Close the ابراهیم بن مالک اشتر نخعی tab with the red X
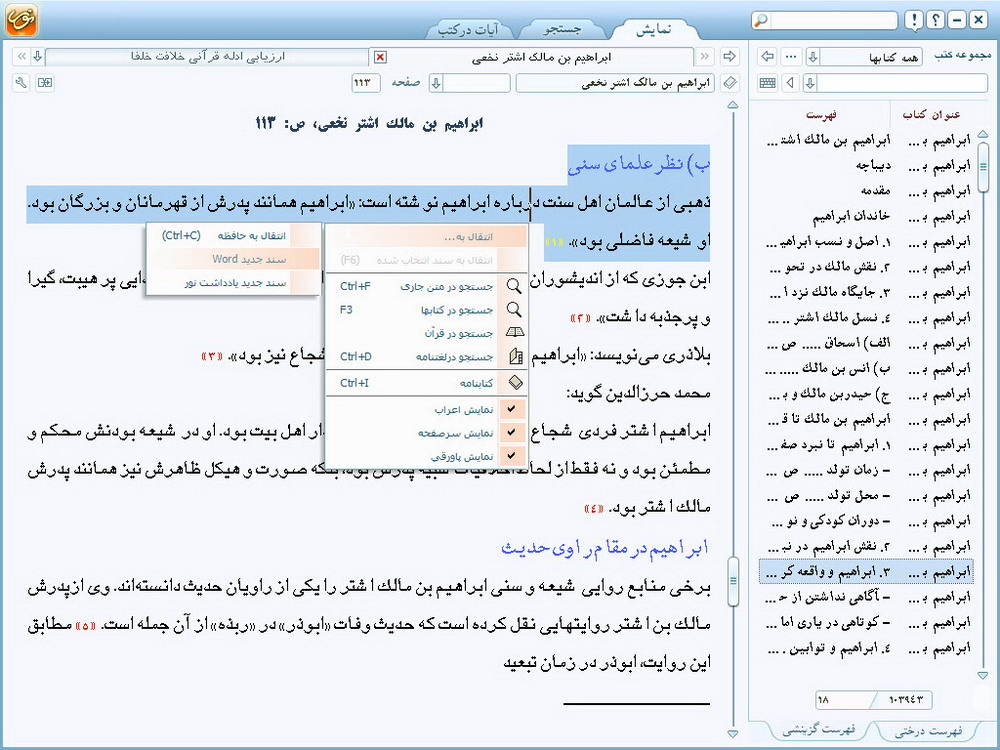This screenshot has width=1000, height=750. (380, 57)
